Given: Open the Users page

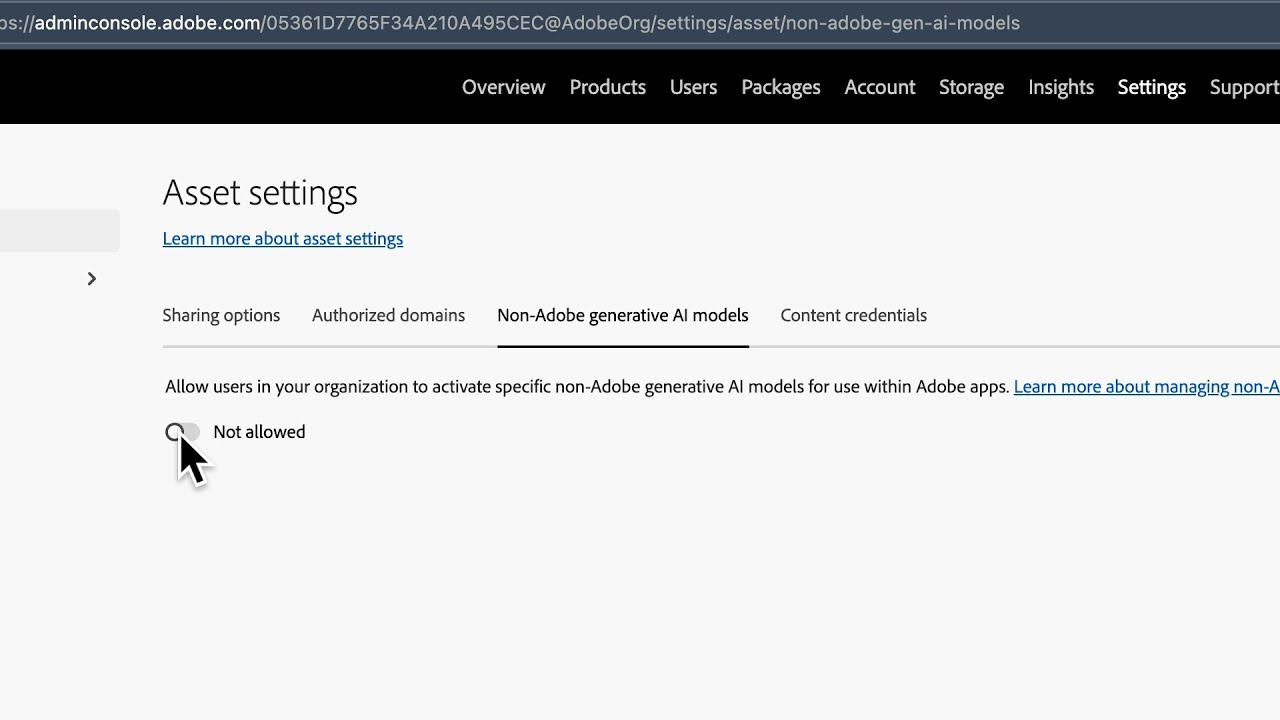Looking at the screenshot, I should [x=693, y=88].
